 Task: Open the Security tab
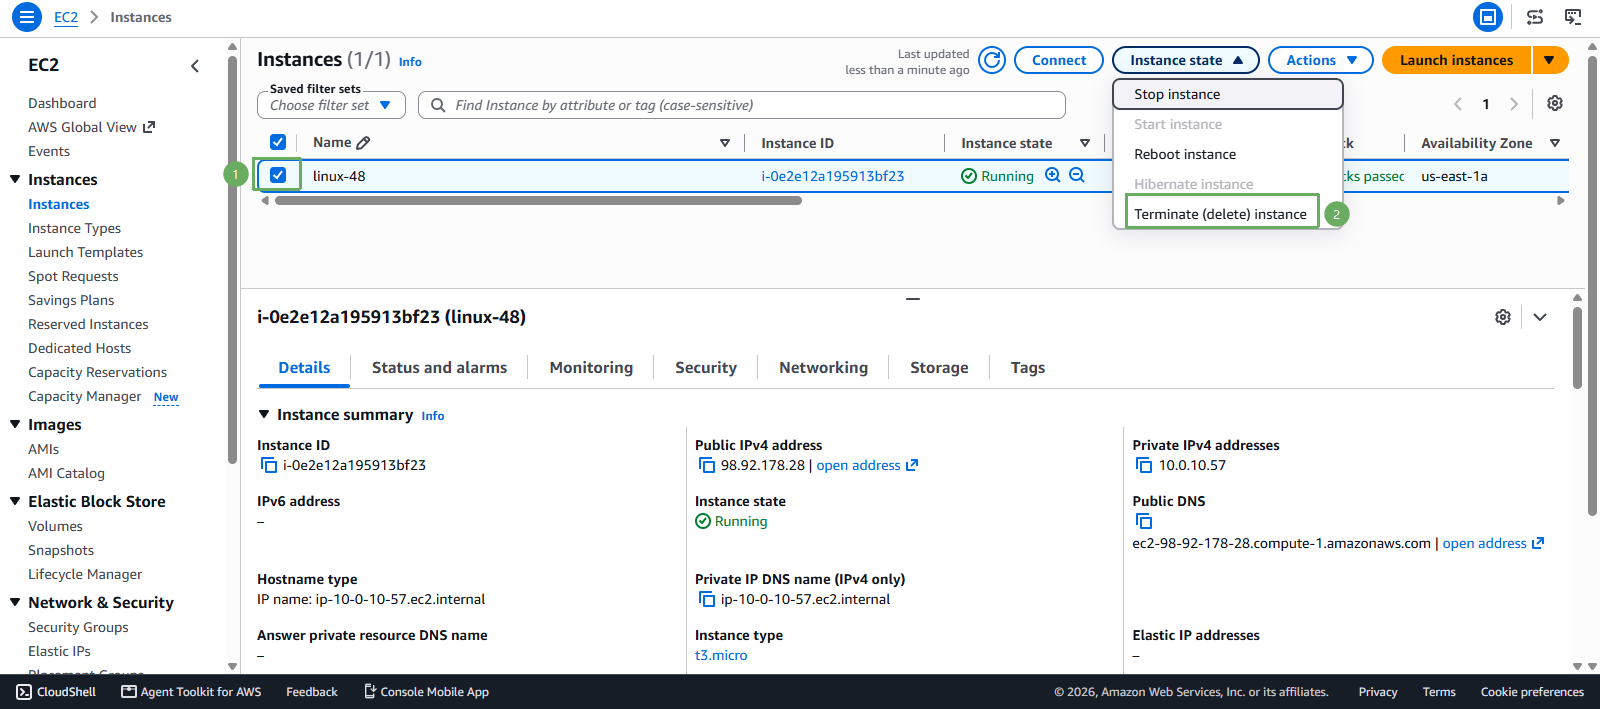coord(706,368)
